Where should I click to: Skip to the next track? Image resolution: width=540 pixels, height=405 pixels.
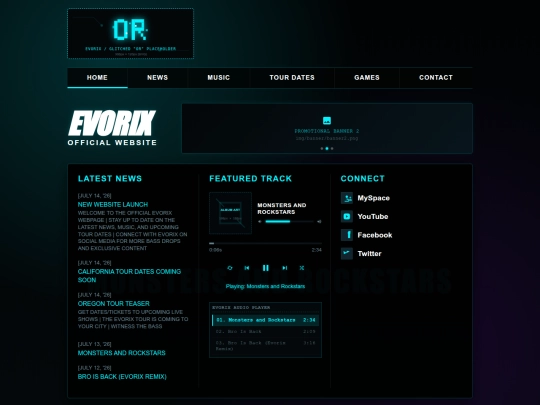coord(284,268)
